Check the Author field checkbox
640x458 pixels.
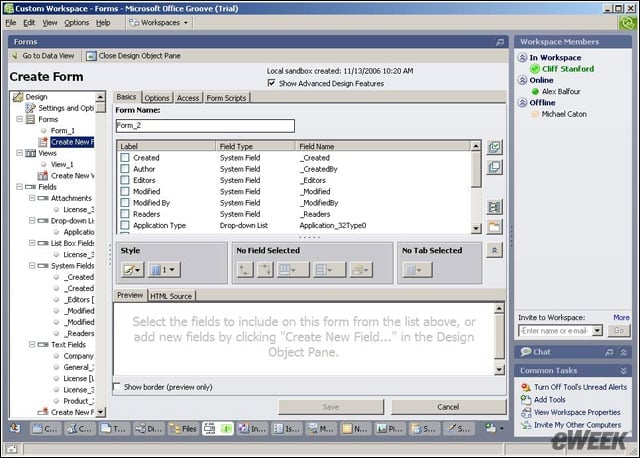tap(125, 169)
